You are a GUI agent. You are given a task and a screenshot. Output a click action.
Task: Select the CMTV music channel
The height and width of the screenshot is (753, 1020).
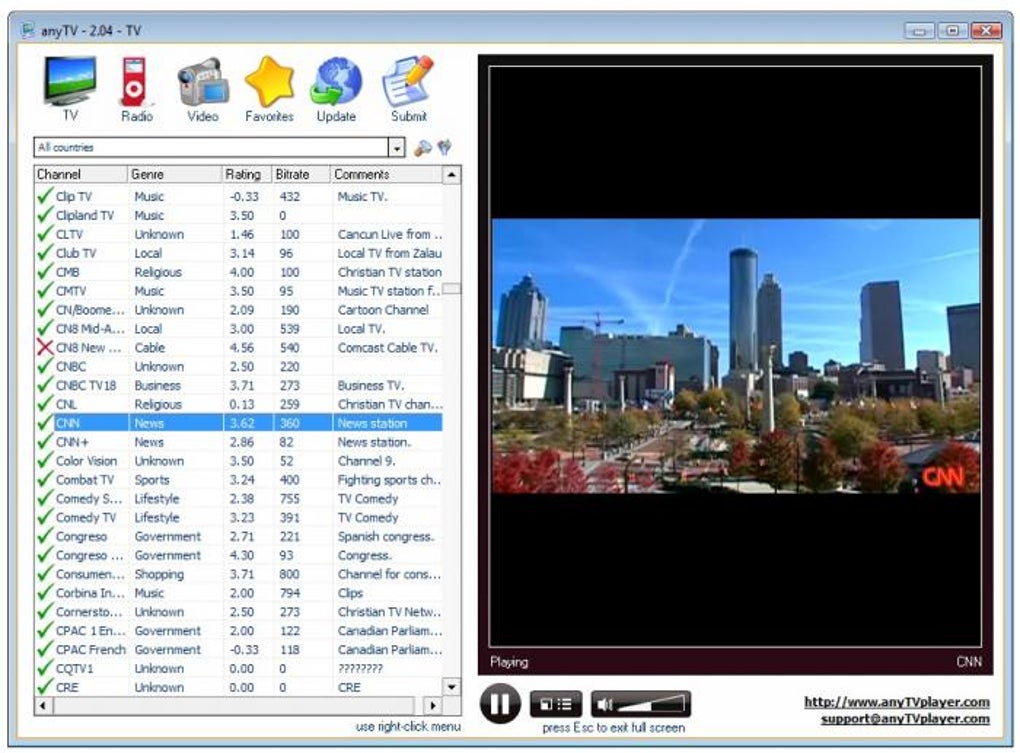(239, 291)
